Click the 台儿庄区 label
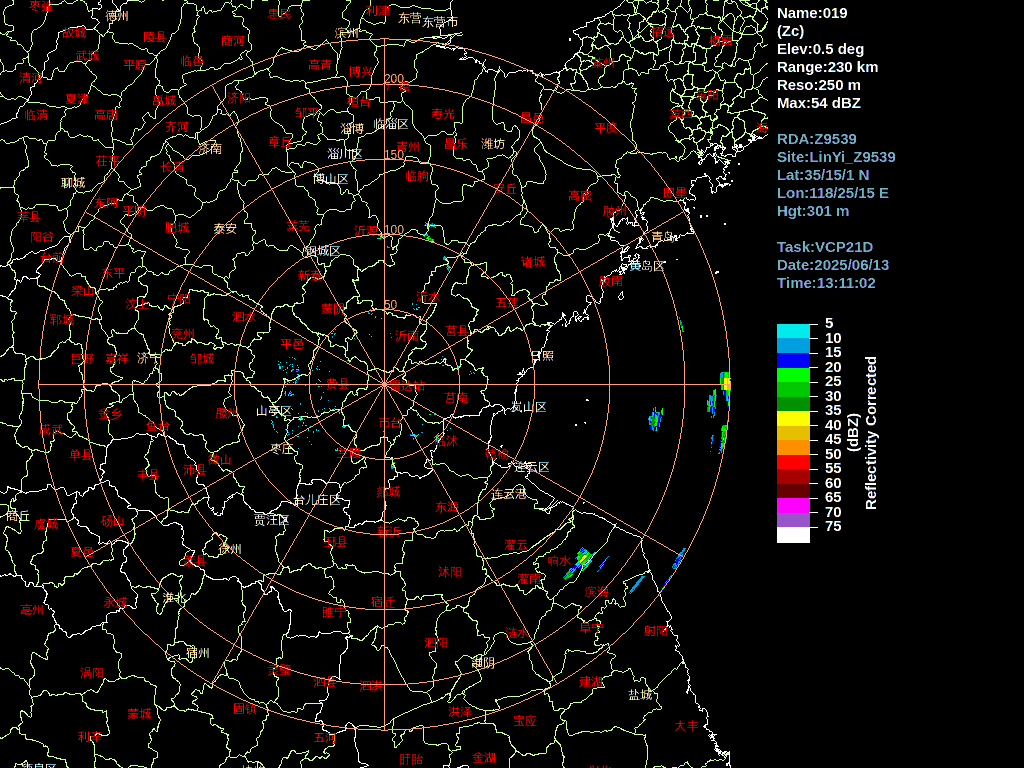Image resolution: width=1024 pixels, height=768 pixels. pyautogui.click(x=317, y=500)
